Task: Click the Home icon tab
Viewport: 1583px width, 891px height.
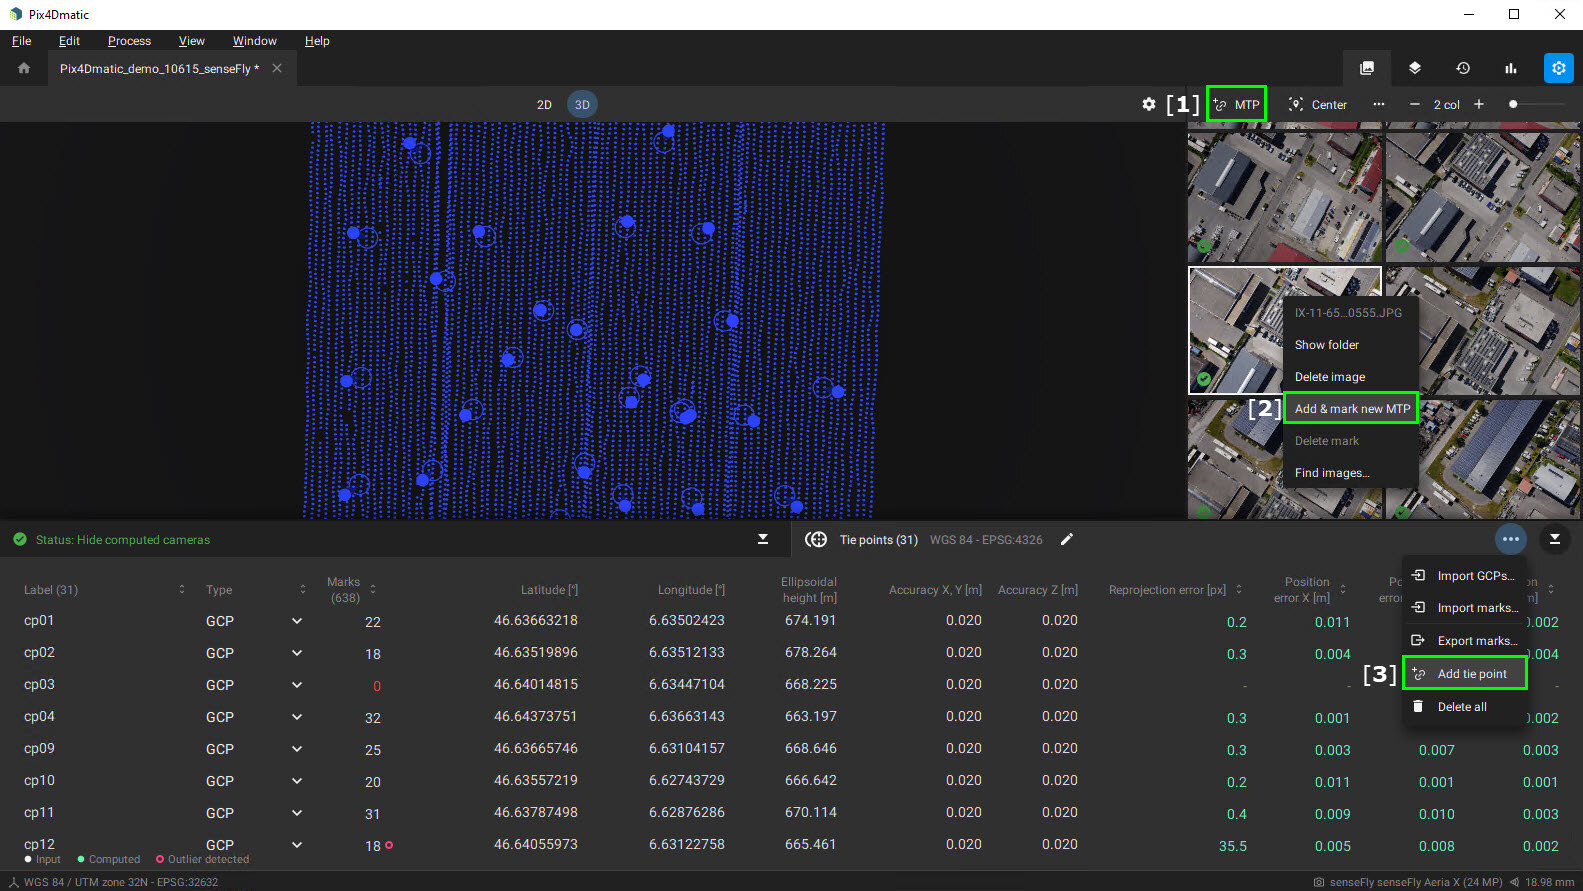Action: point(24,68)
